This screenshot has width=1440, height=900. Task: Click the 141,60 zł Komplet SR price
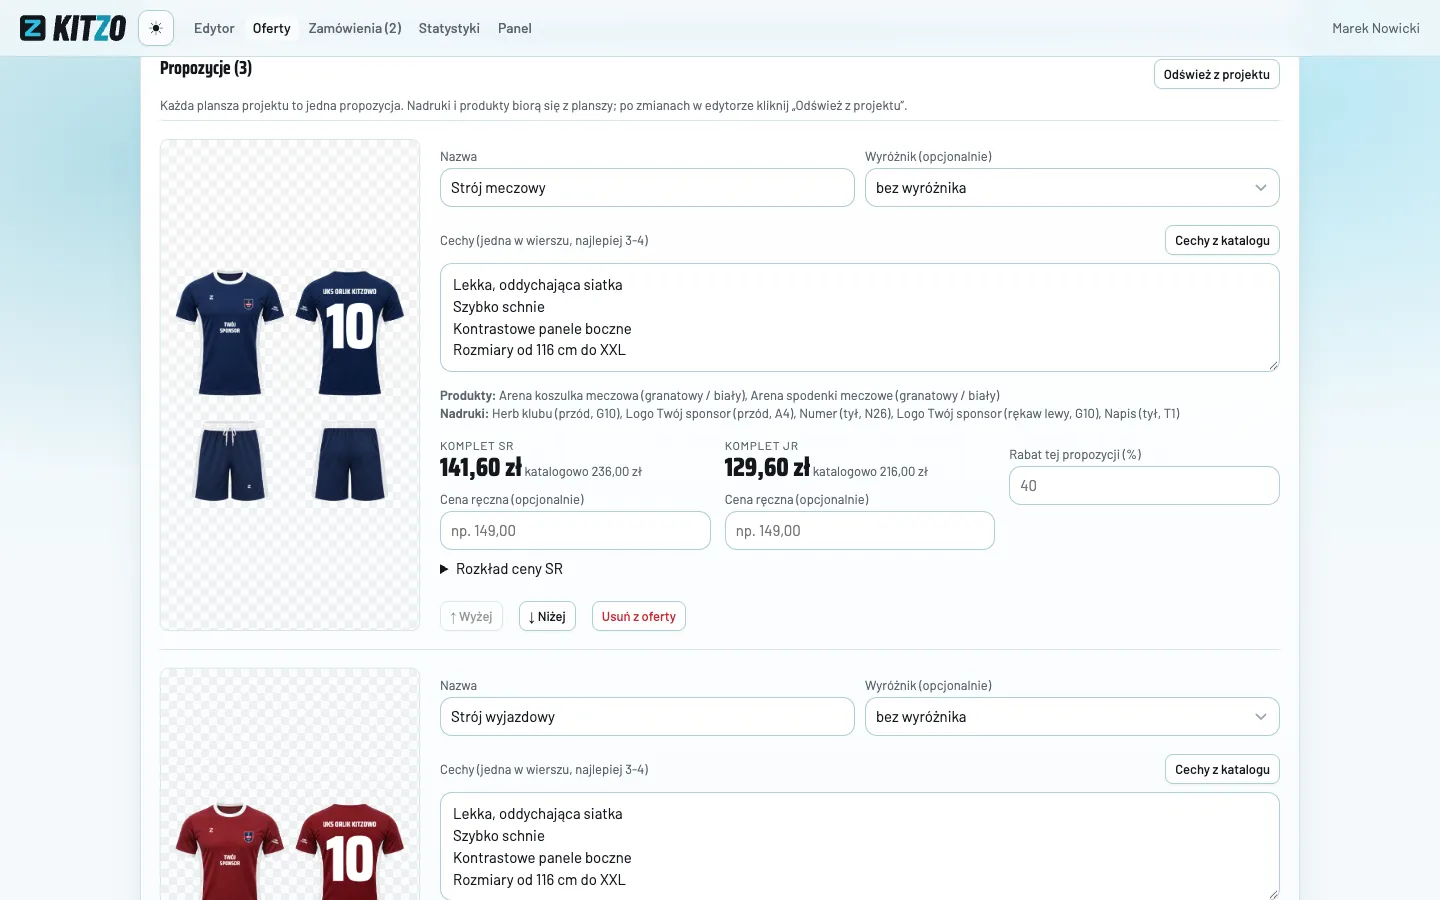(481, 468)
